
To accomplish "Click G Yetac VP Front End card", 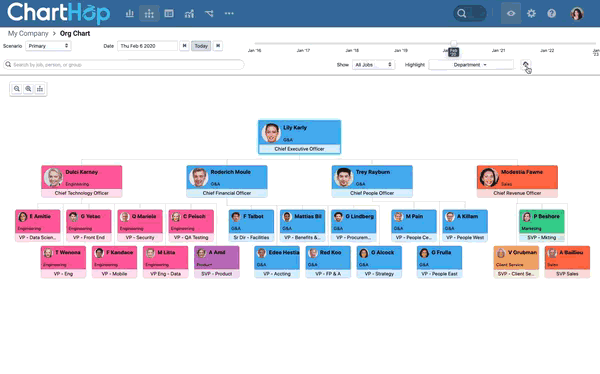I will point(89,225).
